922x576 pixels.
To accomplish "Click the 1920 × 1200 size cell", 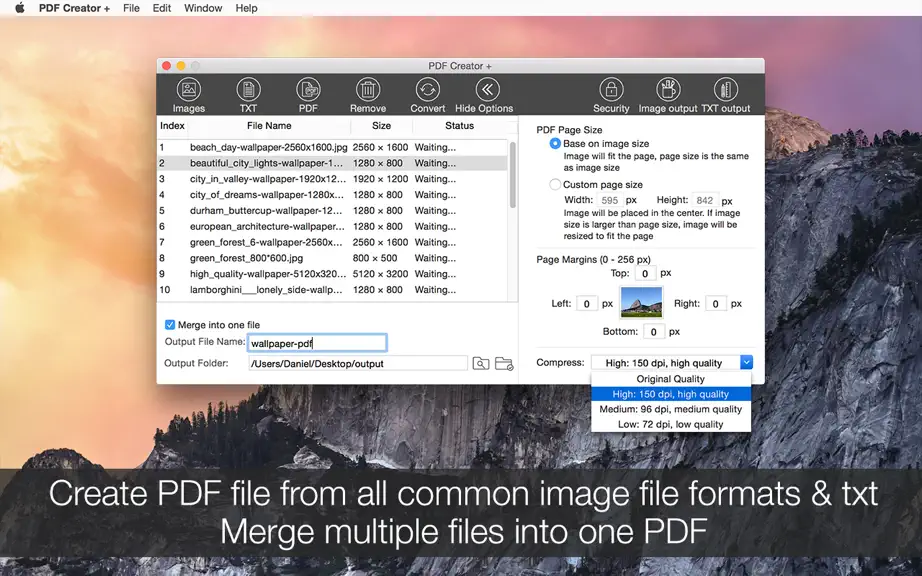I will [380, 179].
